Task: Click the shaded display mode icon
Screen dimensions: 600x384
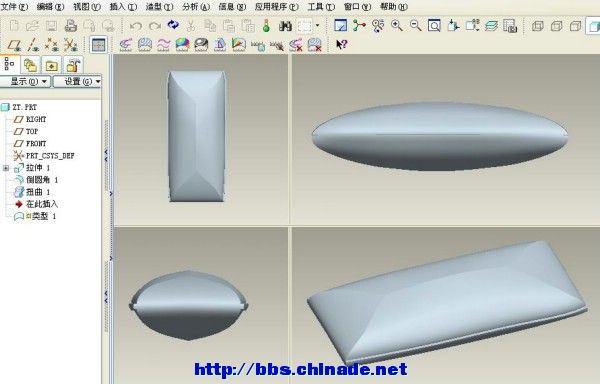Action: click(593, 26)
